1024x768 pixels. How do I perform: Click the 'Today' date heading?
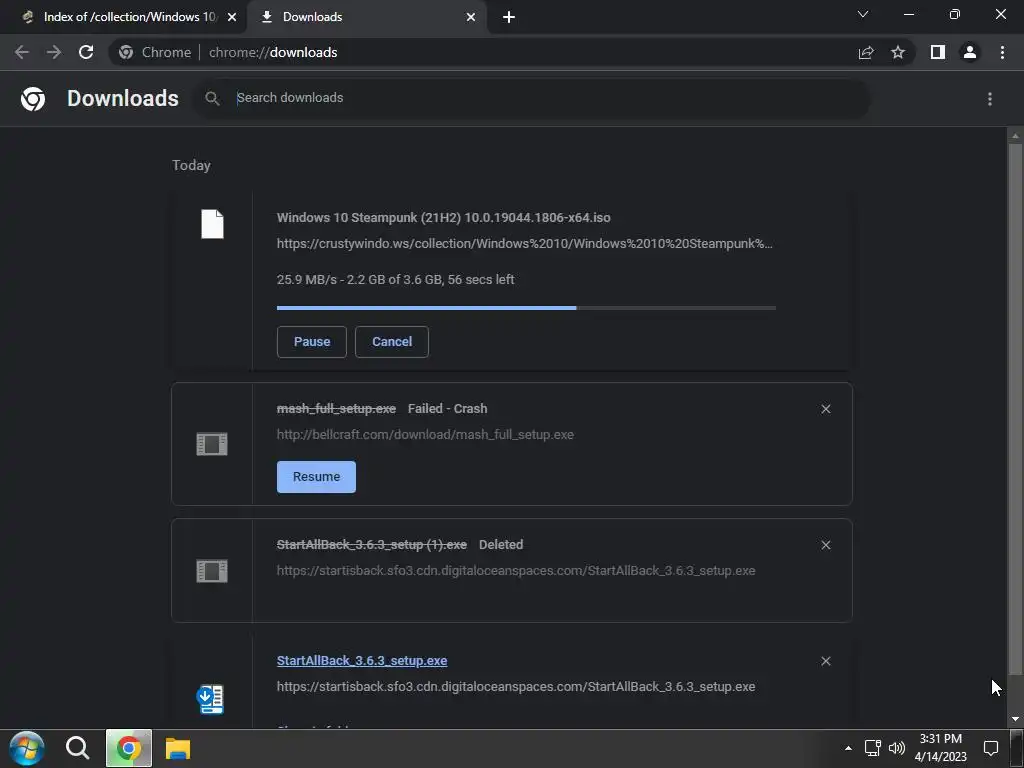(191, 165)
